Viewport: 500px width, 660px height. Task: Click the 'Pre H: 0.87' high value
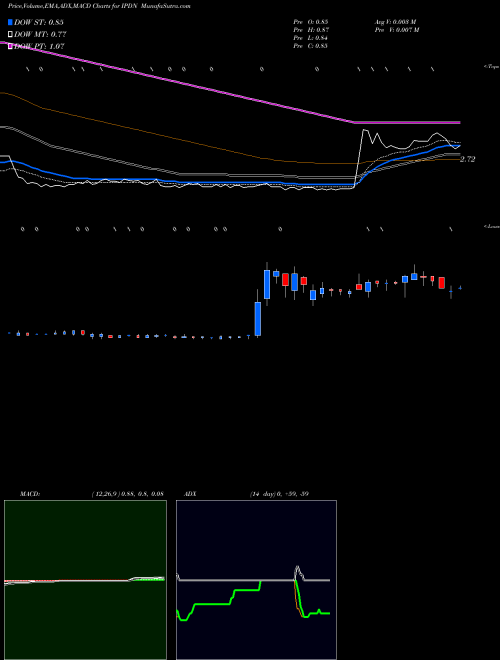coord(311,30)
